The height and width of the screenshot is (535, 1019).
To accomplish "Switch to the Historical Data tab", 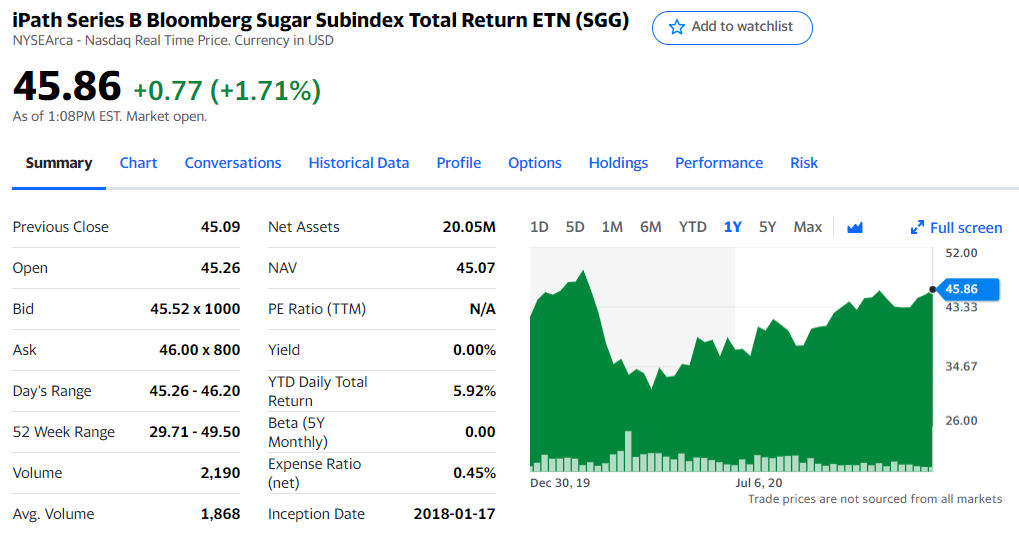I will pyautogui.click(x=358, y=163).
